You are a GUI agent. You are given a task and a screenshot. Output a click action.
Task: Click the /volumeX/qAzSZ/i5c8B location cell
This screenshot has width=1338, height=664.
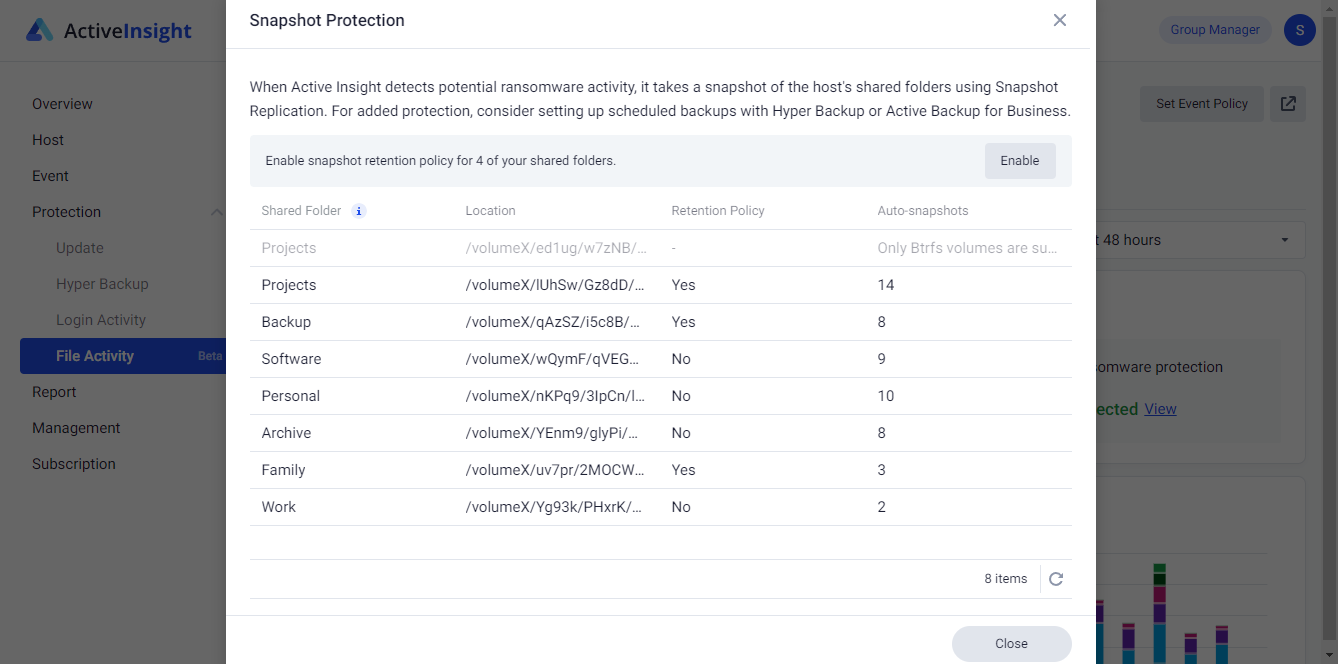pyautogui.click(x=555, y=322)
